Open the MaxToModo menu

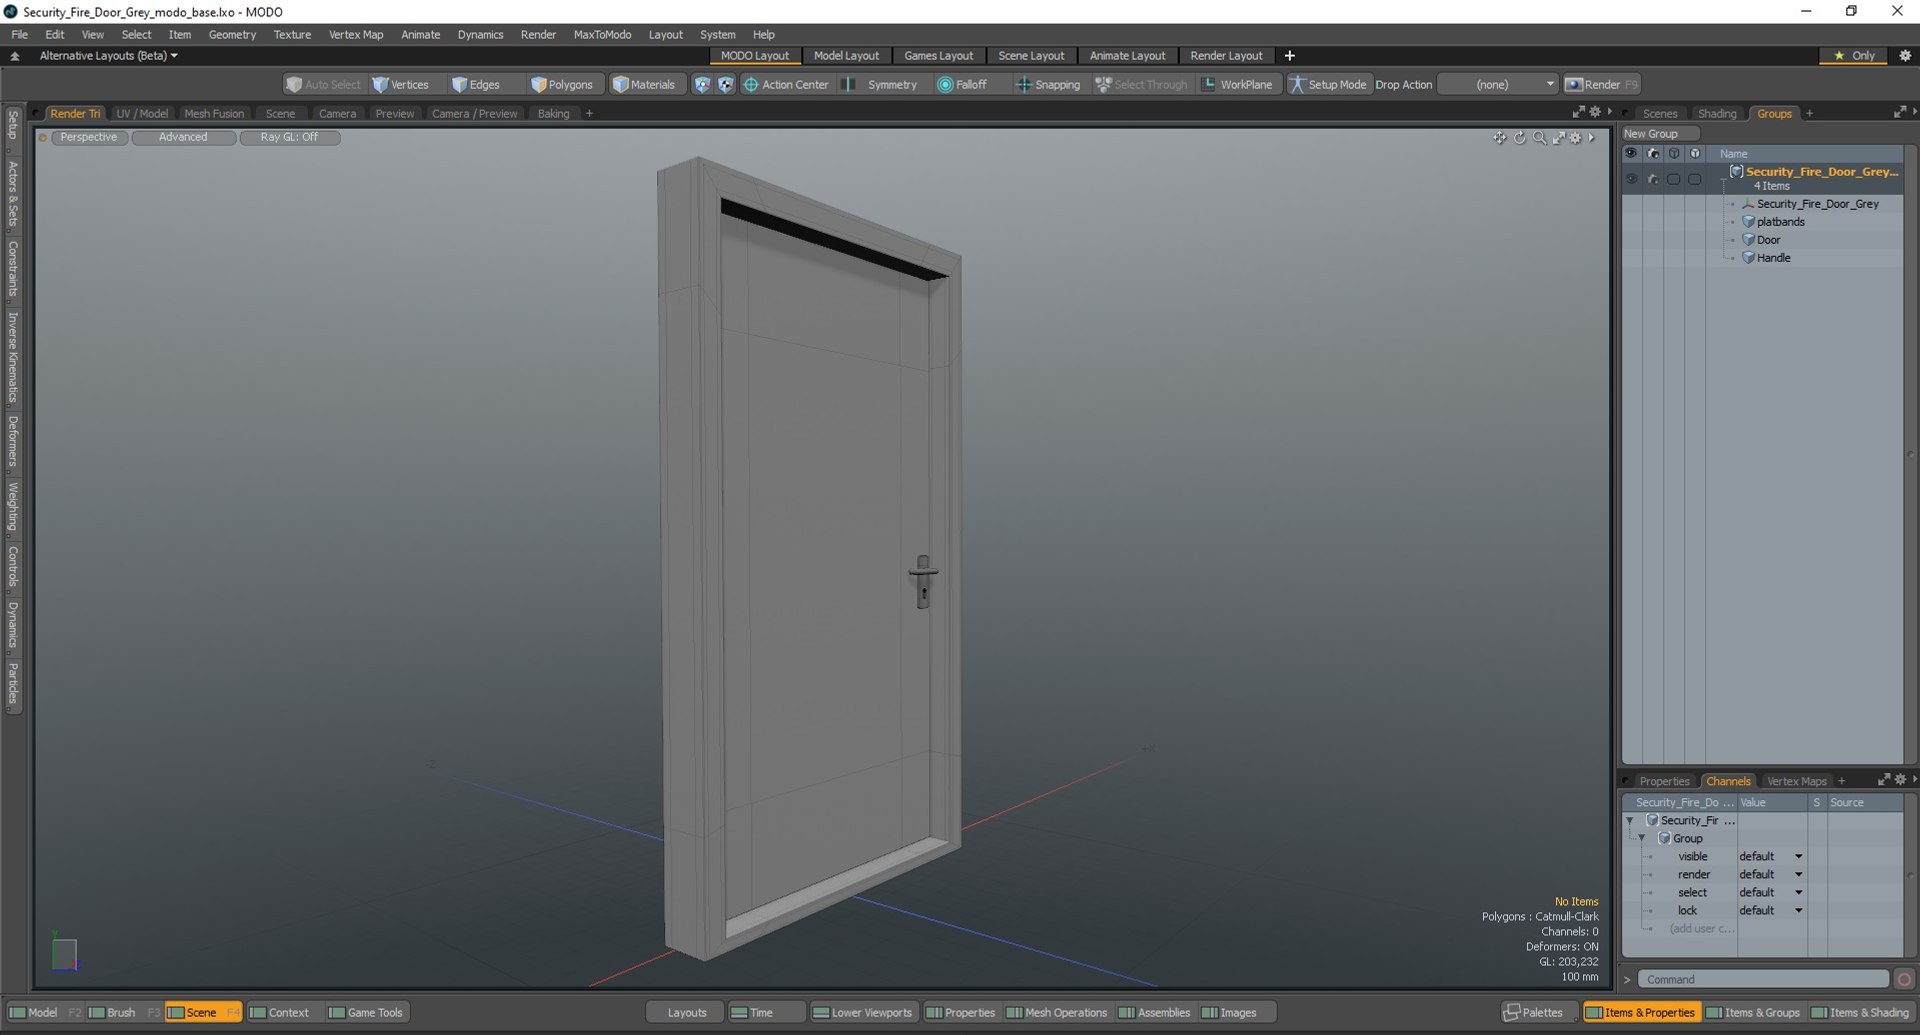pyautogui.click(x=602, y=34)
